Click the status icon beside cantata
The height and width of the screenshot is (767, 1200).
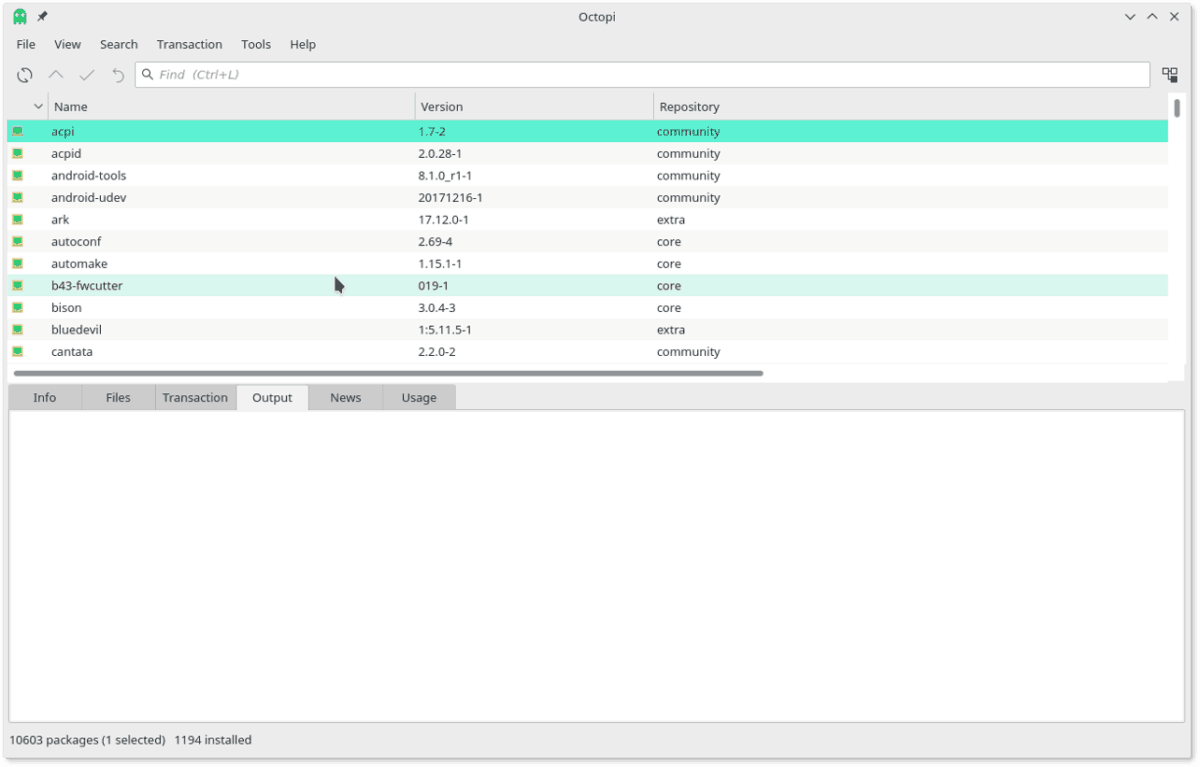point(18,352)
